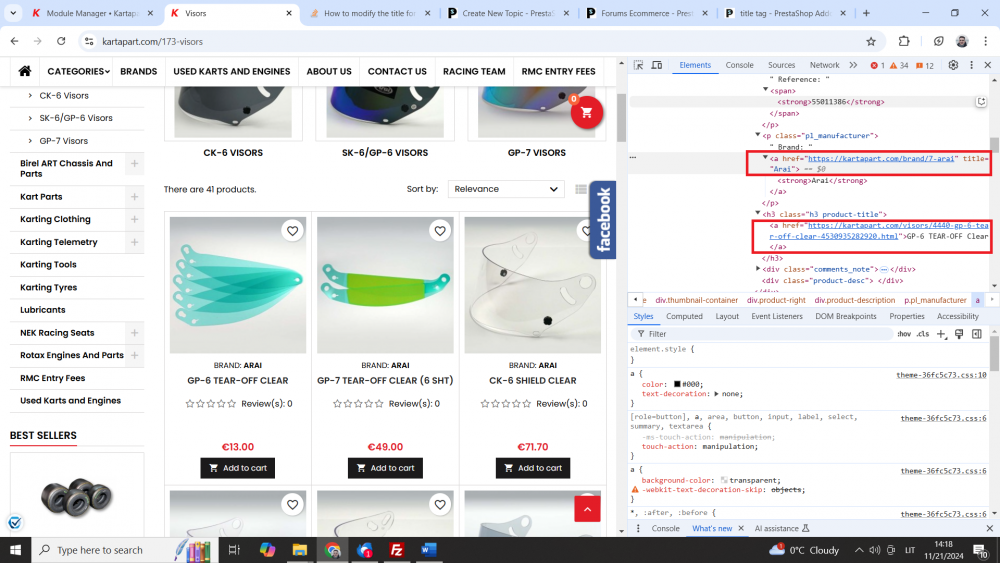
Task: Click the red scroll-to-top button
Action: tap(587, 509)
